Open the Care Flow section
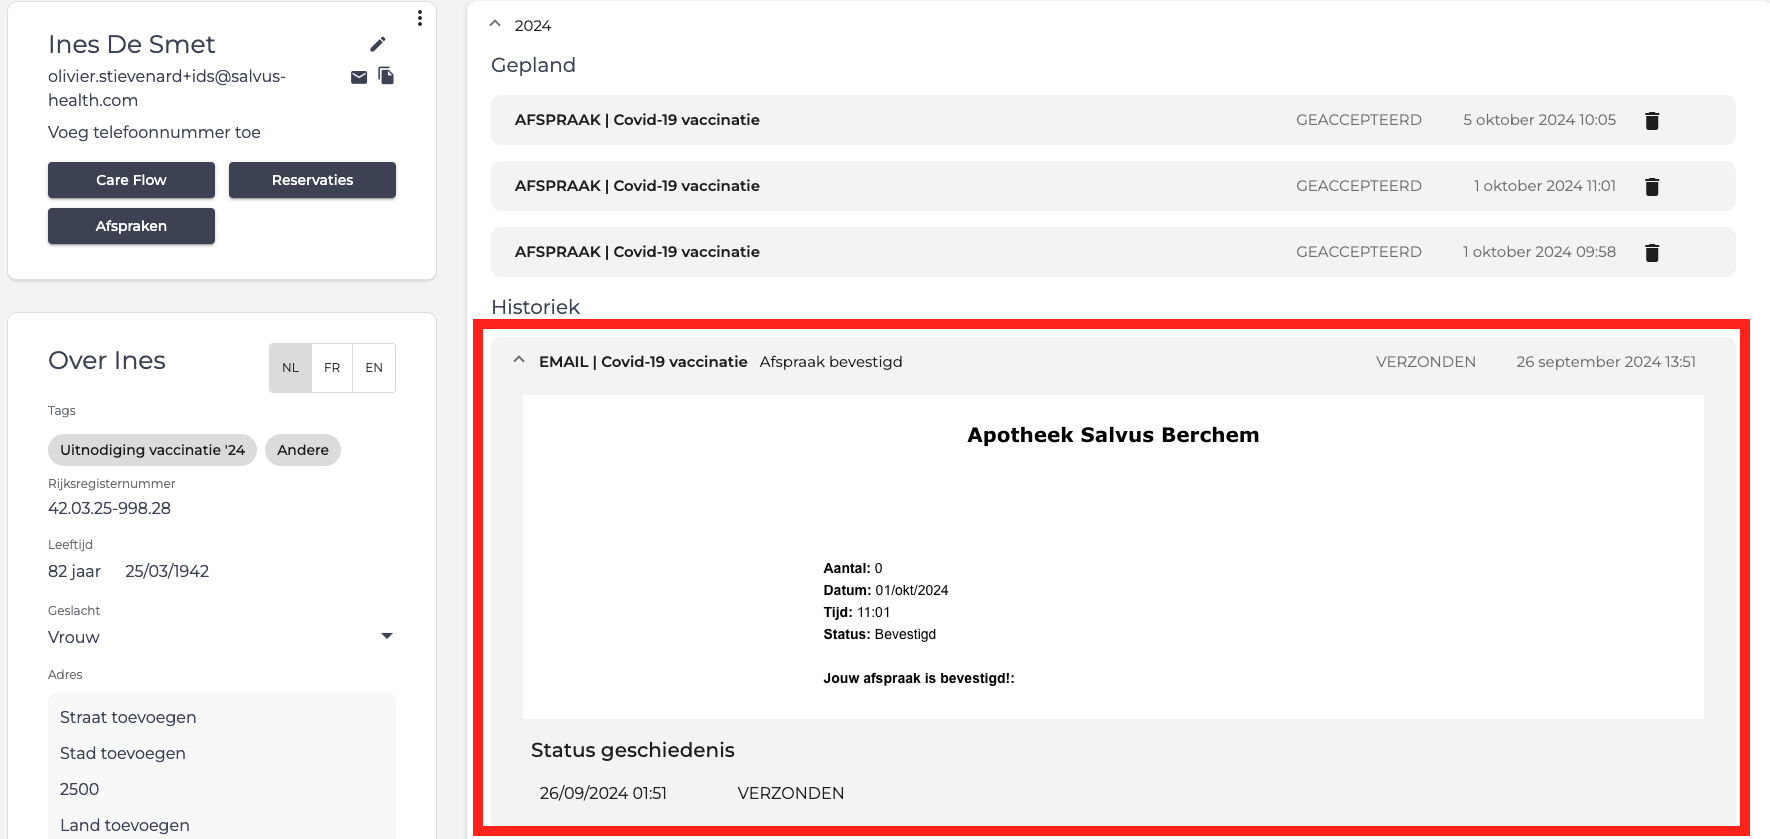1770x839 pixels. [x=131, y=180]
